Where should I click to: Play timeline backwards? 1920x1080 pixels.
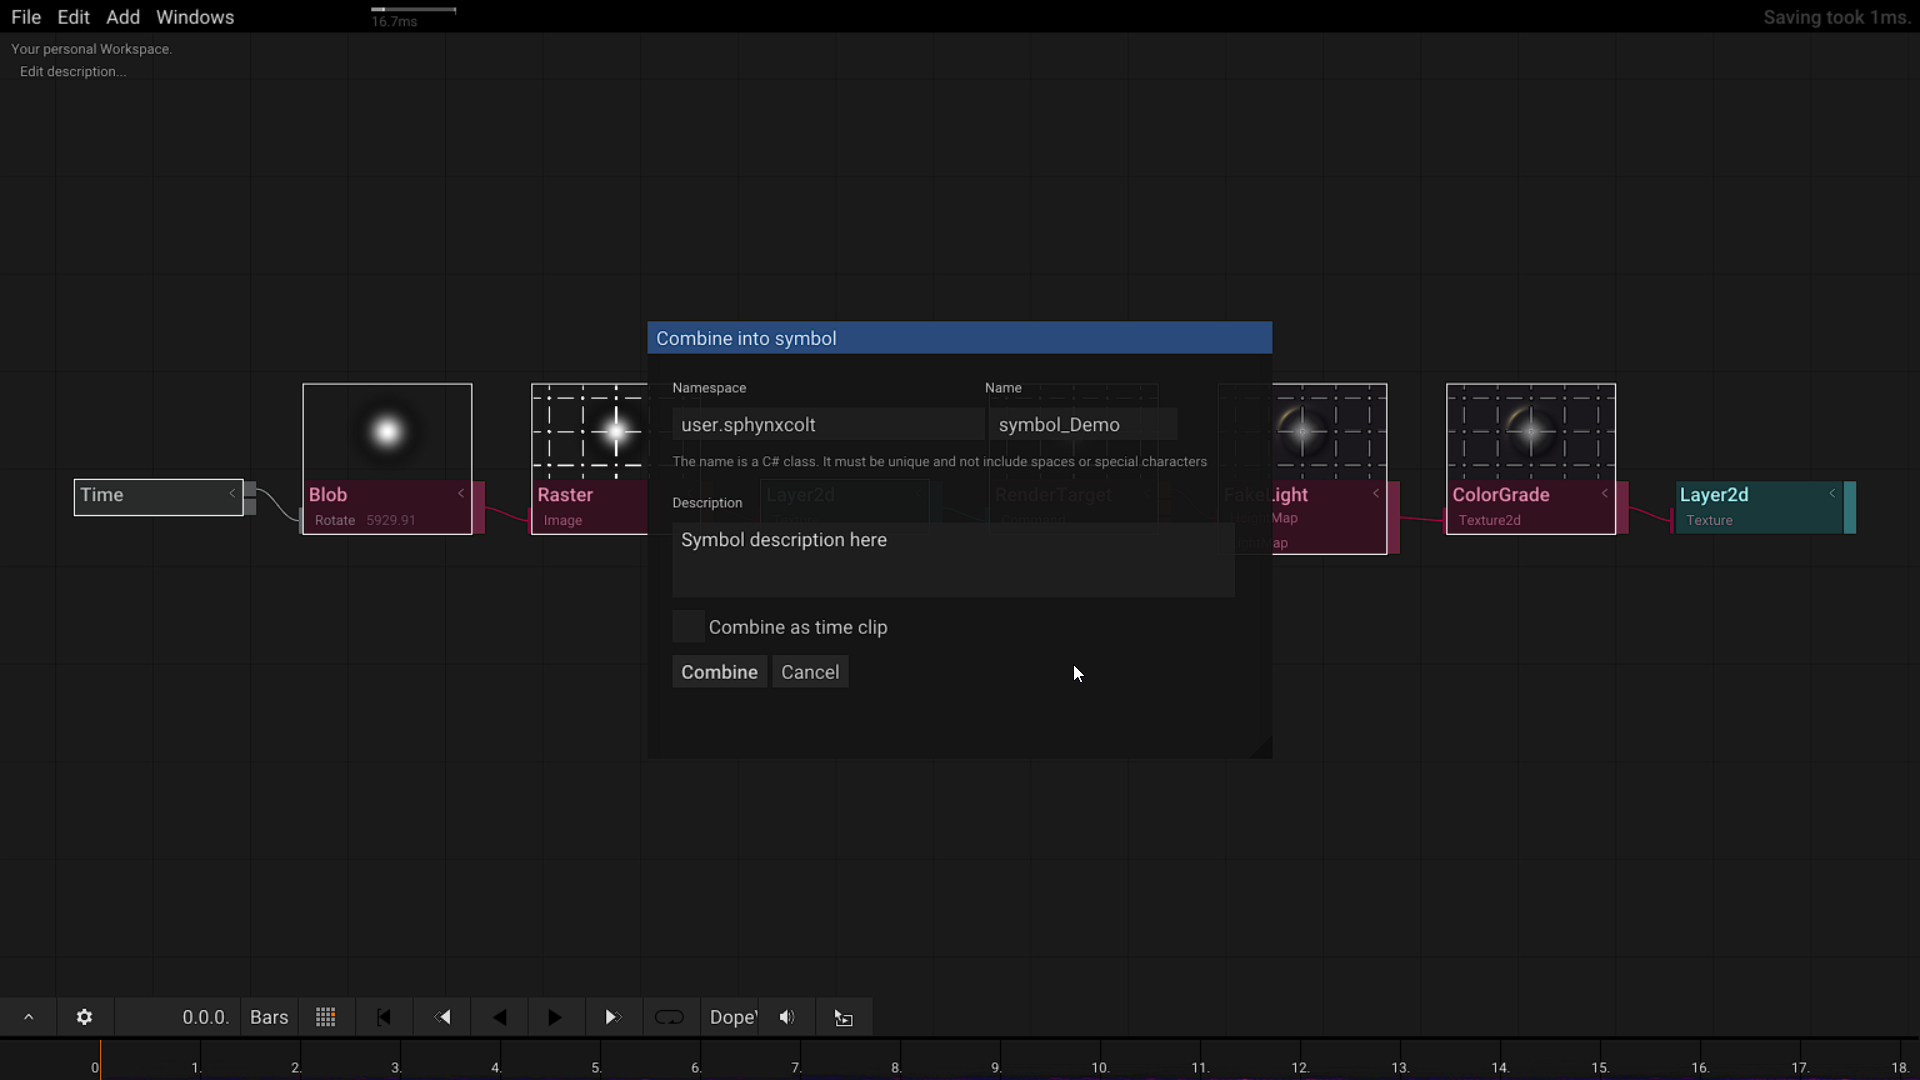point(499,1017)
